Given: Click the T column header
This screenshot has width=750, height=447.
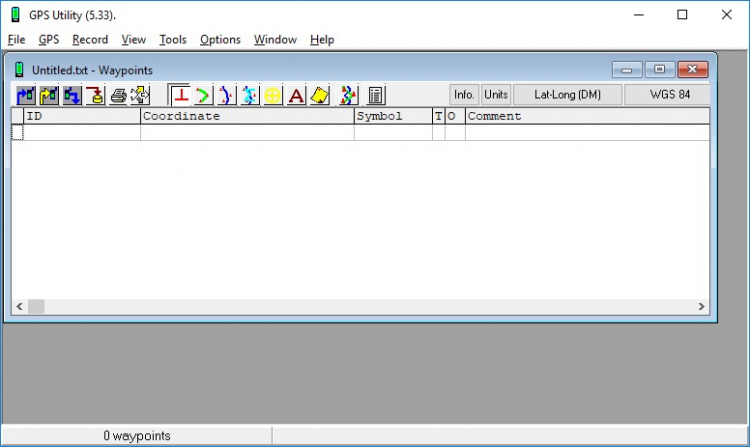Looking at the screenshot, I should tap(439, 116).
